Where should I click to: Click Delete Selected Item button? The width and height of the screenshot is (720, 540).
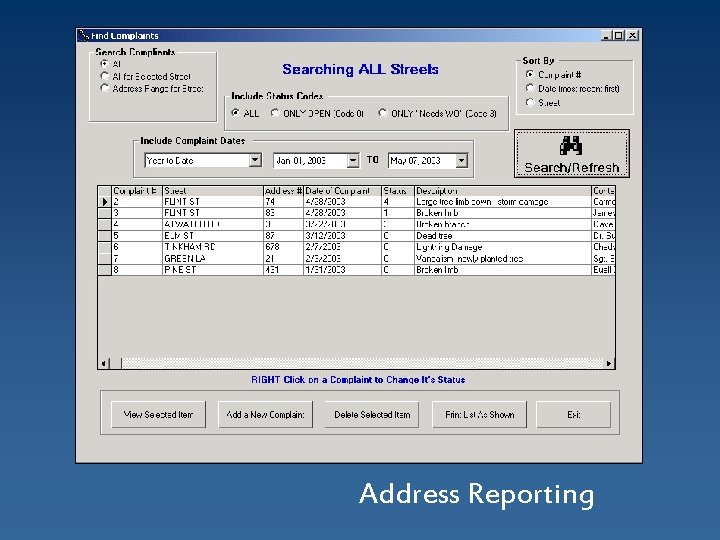click(372, 415)
